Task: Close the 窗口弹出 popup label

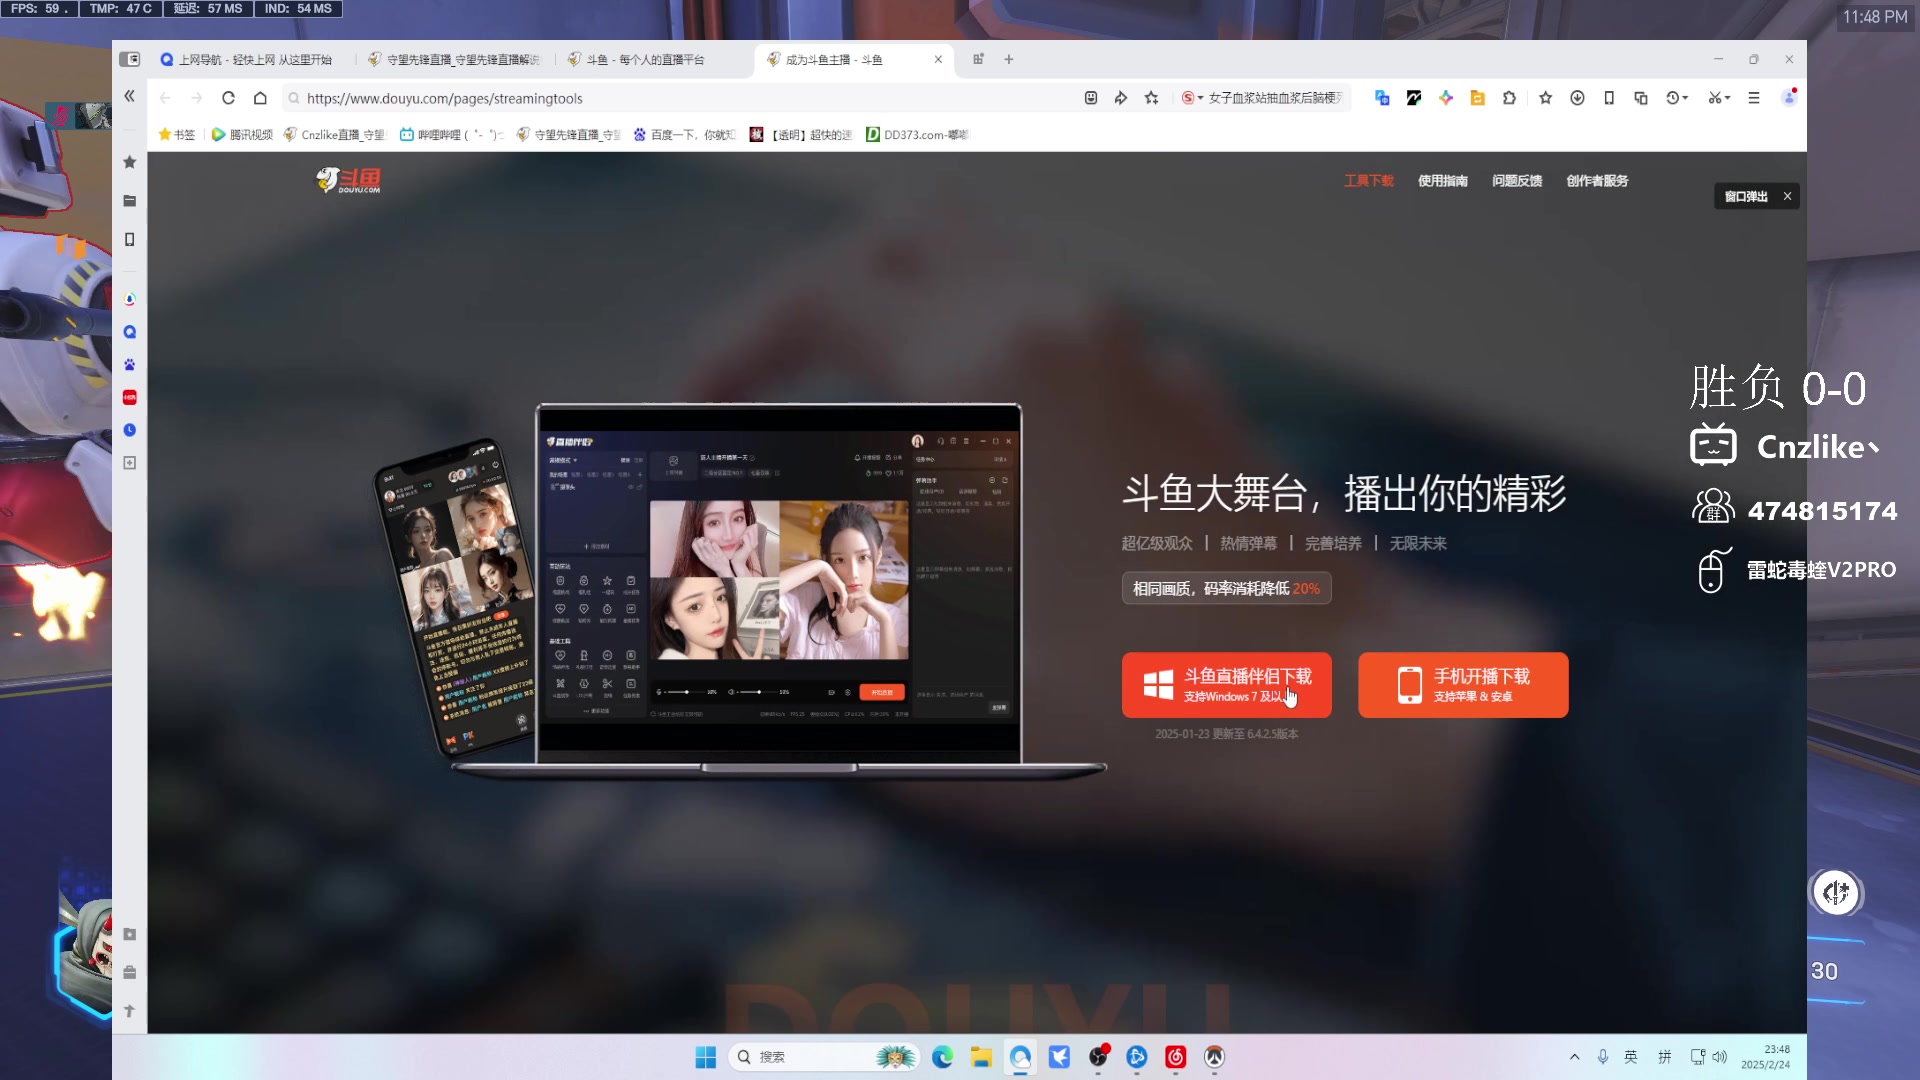Action: coord(1787,196)
